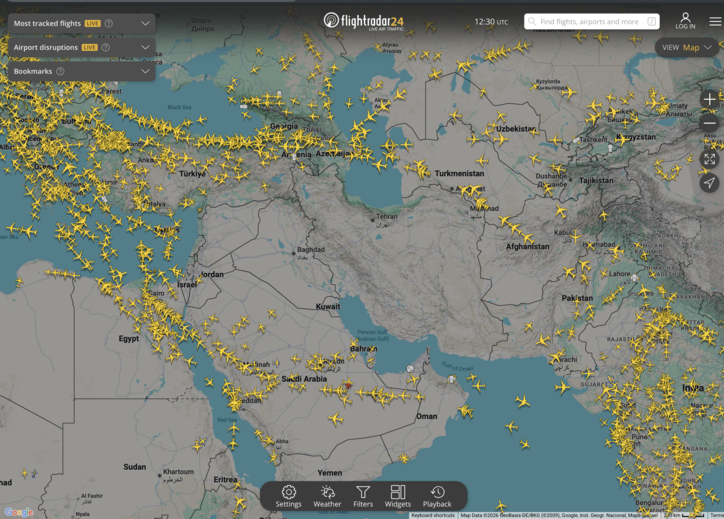Expand the Airport disruptions panel
Screen dimensions: 724x519
coord(145,47)
